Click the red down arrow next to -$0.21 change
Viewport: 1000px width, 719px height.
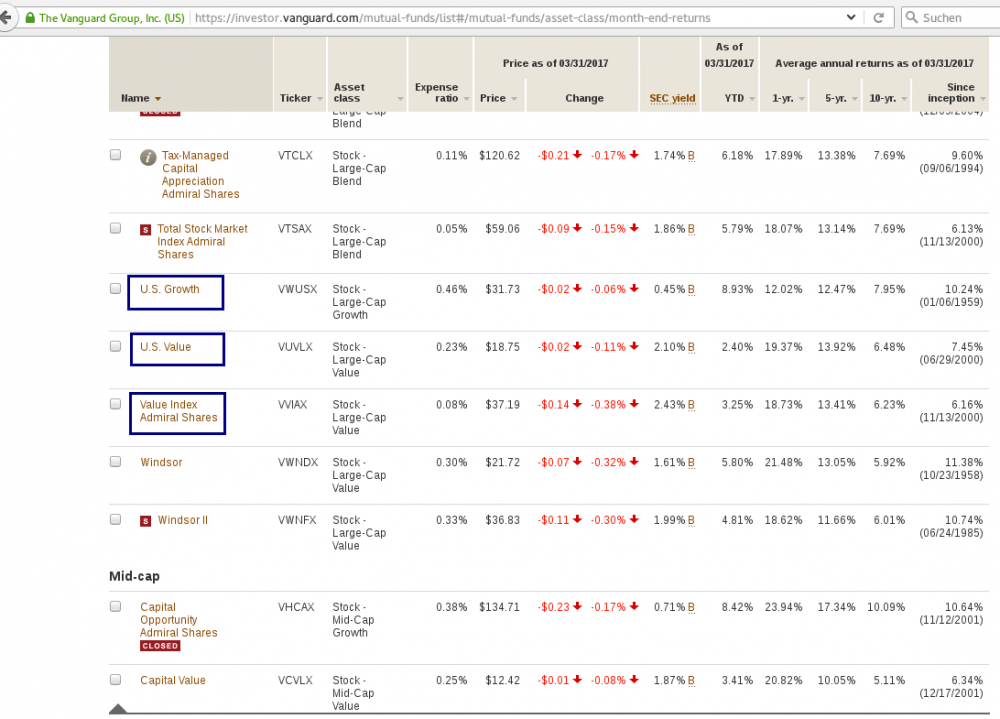[578, 155]
